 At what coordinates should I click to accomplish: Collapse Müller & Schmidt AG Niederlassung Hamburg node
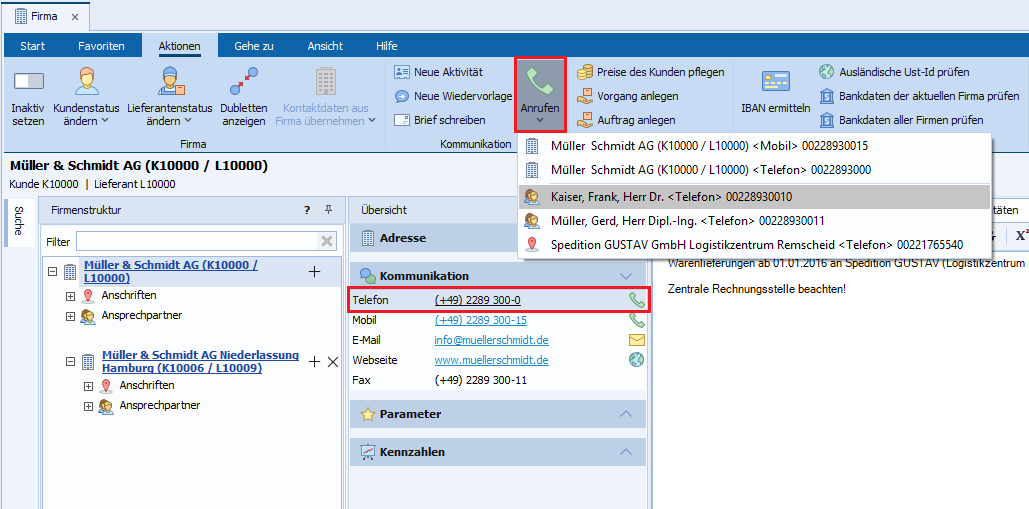point(71,362)
